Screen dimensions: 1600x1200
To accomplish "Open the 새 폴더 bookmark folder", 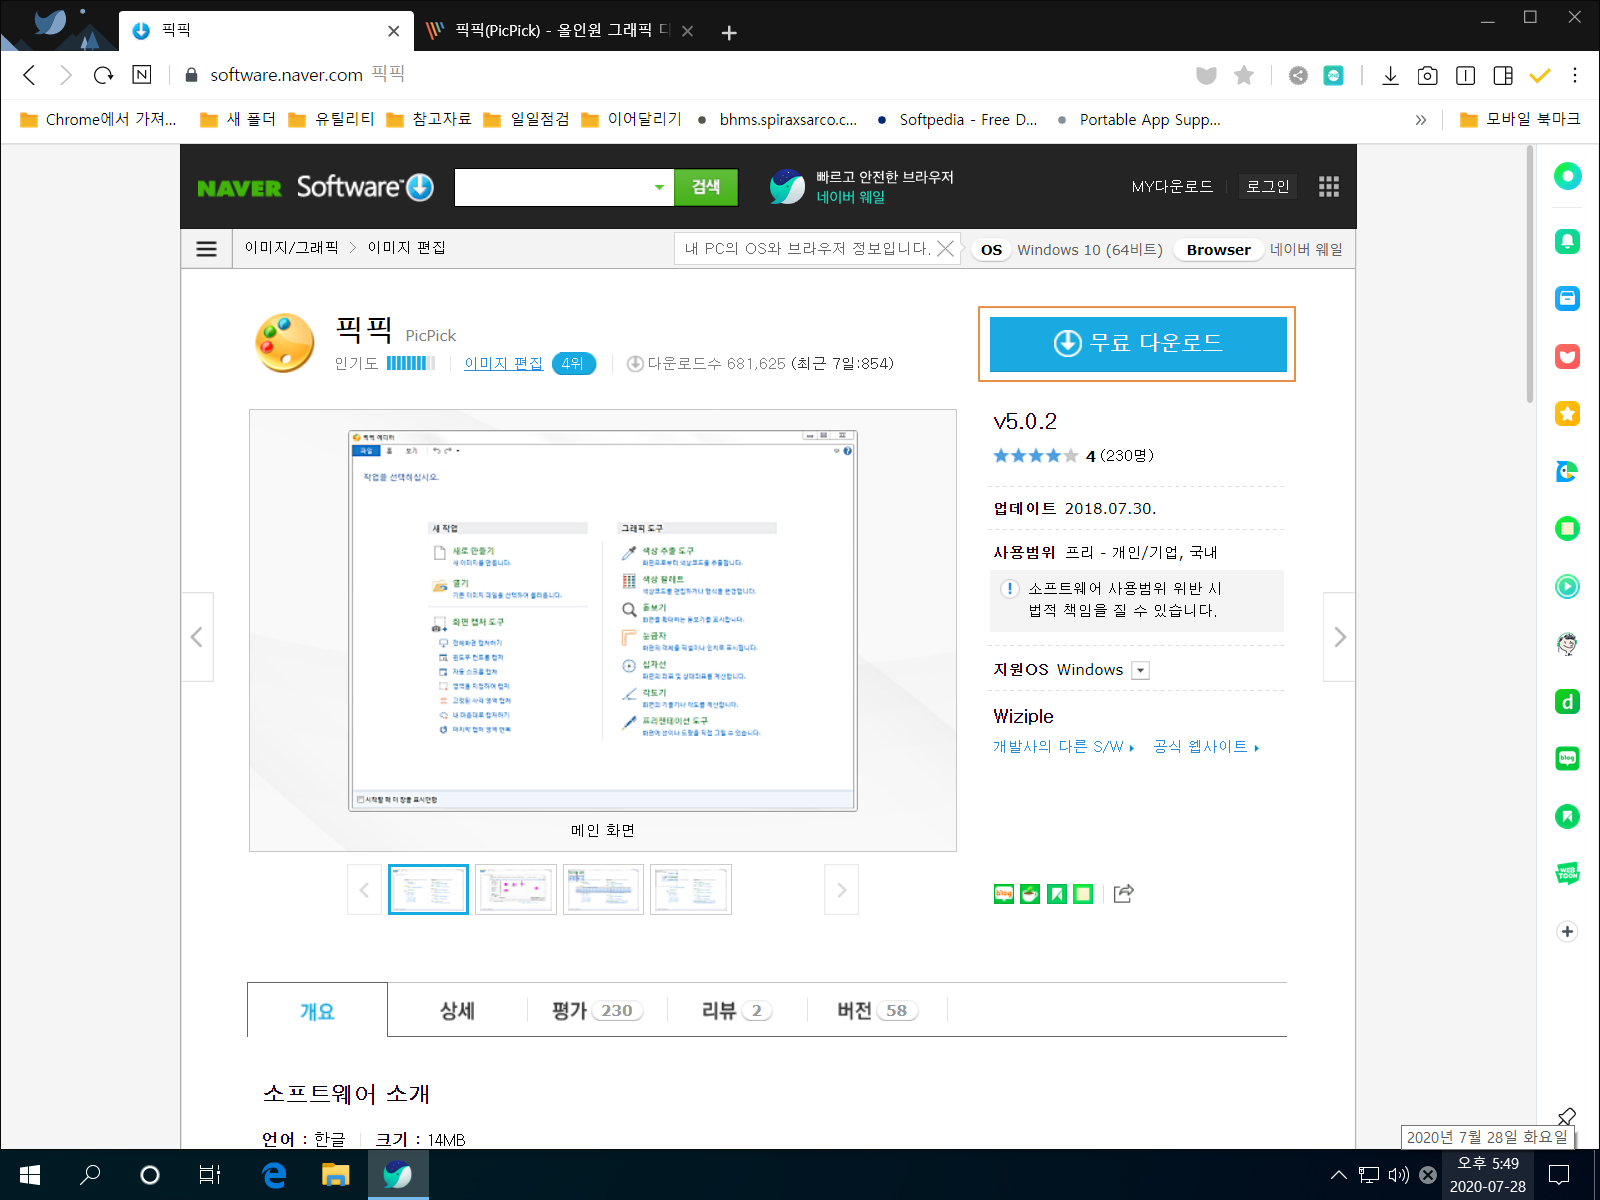I will 239,119.
